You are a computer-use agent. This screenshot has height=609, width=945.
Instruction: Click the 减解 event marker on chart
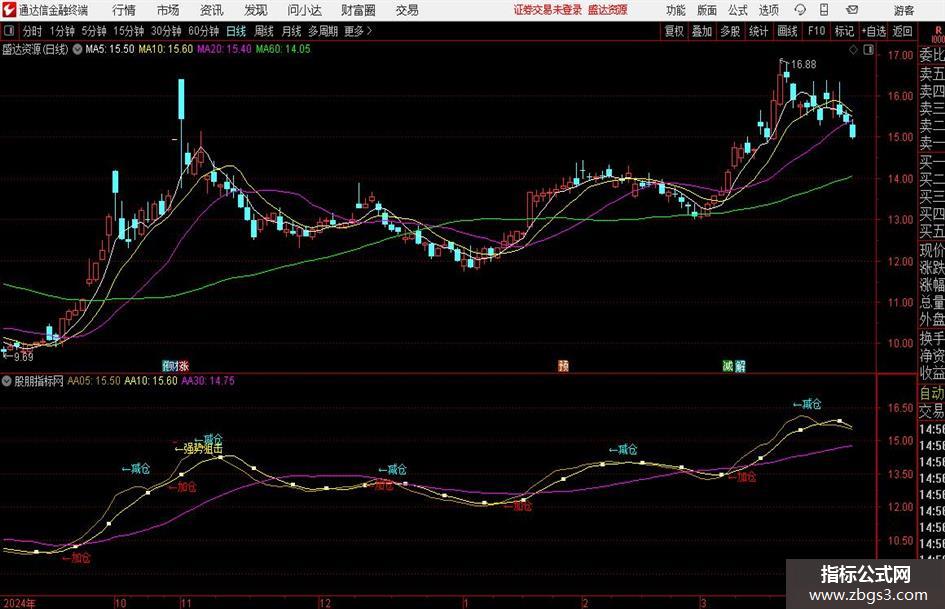[734, 366]
